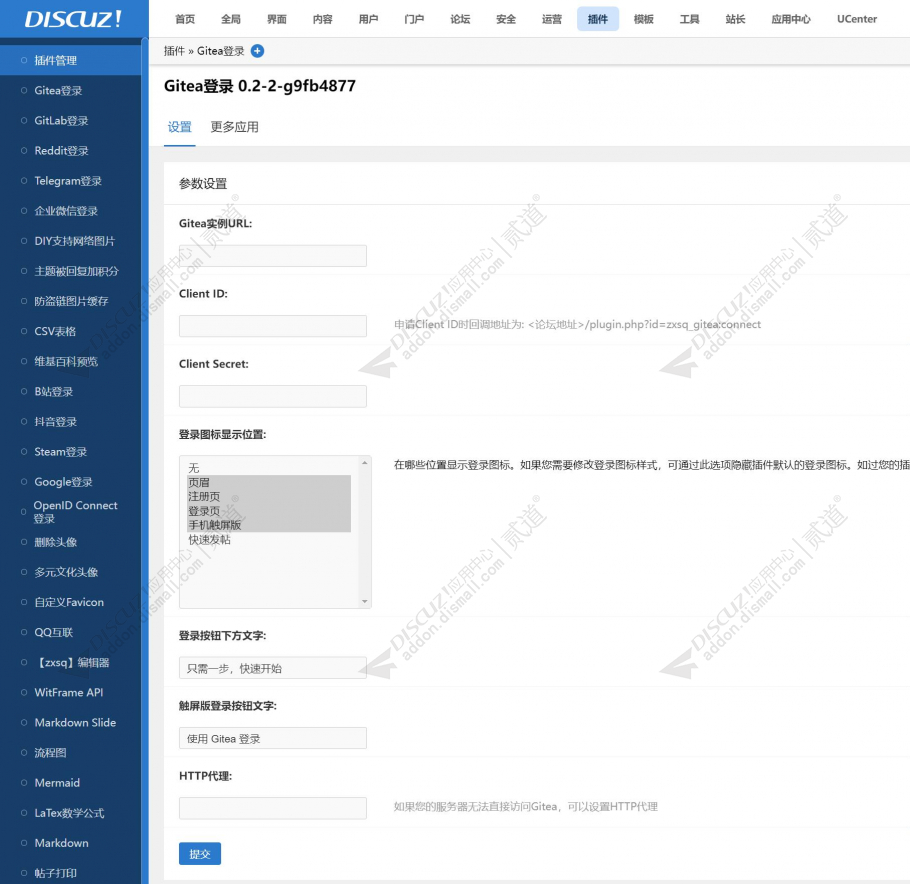
Task: Open 【zxsq】编辑器 in the sidebar
Action: 70,663
